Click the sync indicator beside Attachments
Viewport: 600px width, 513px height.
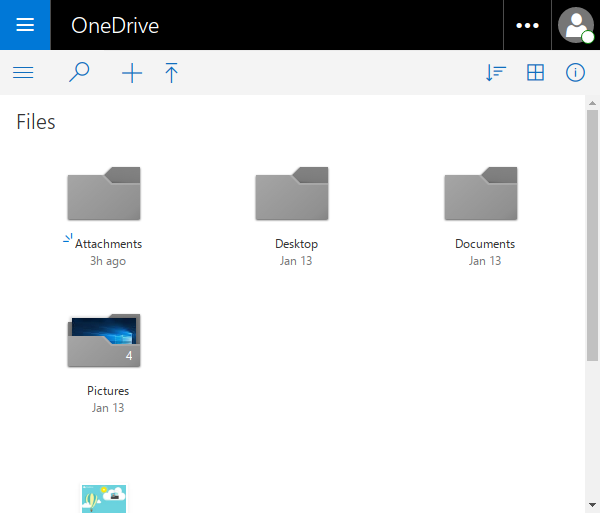point(68,238)
